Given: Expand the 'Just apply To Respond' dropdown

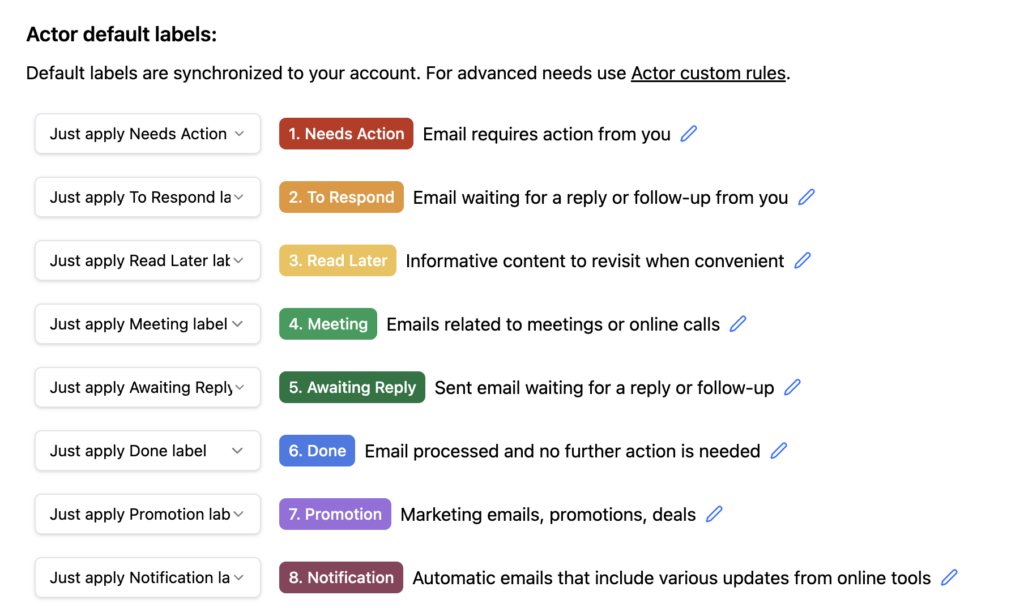Looking at the screenshot, I should pos(147,197).
